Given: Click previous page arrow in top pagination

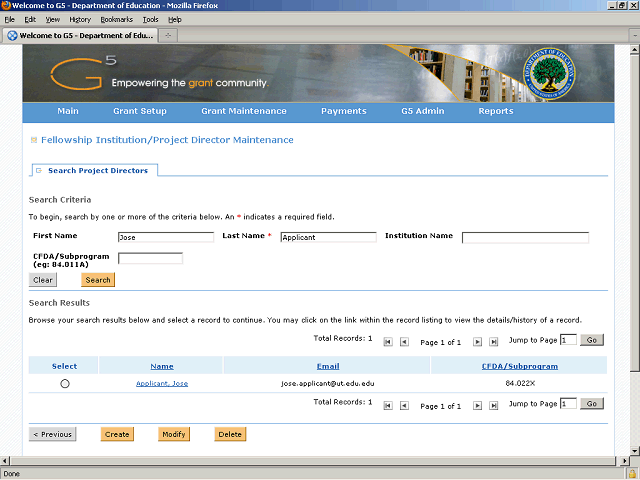Looking at the screenshot, I should [x=404, y=342].
